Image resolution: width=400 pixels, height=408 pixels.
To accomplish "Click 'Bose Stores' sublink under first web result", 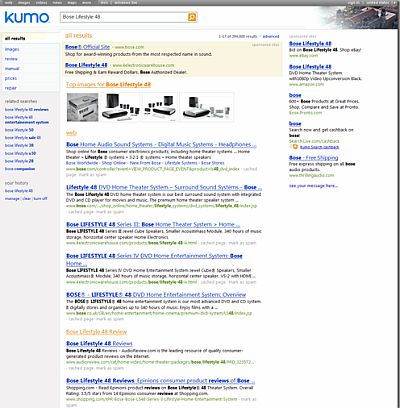I will 213,163.
